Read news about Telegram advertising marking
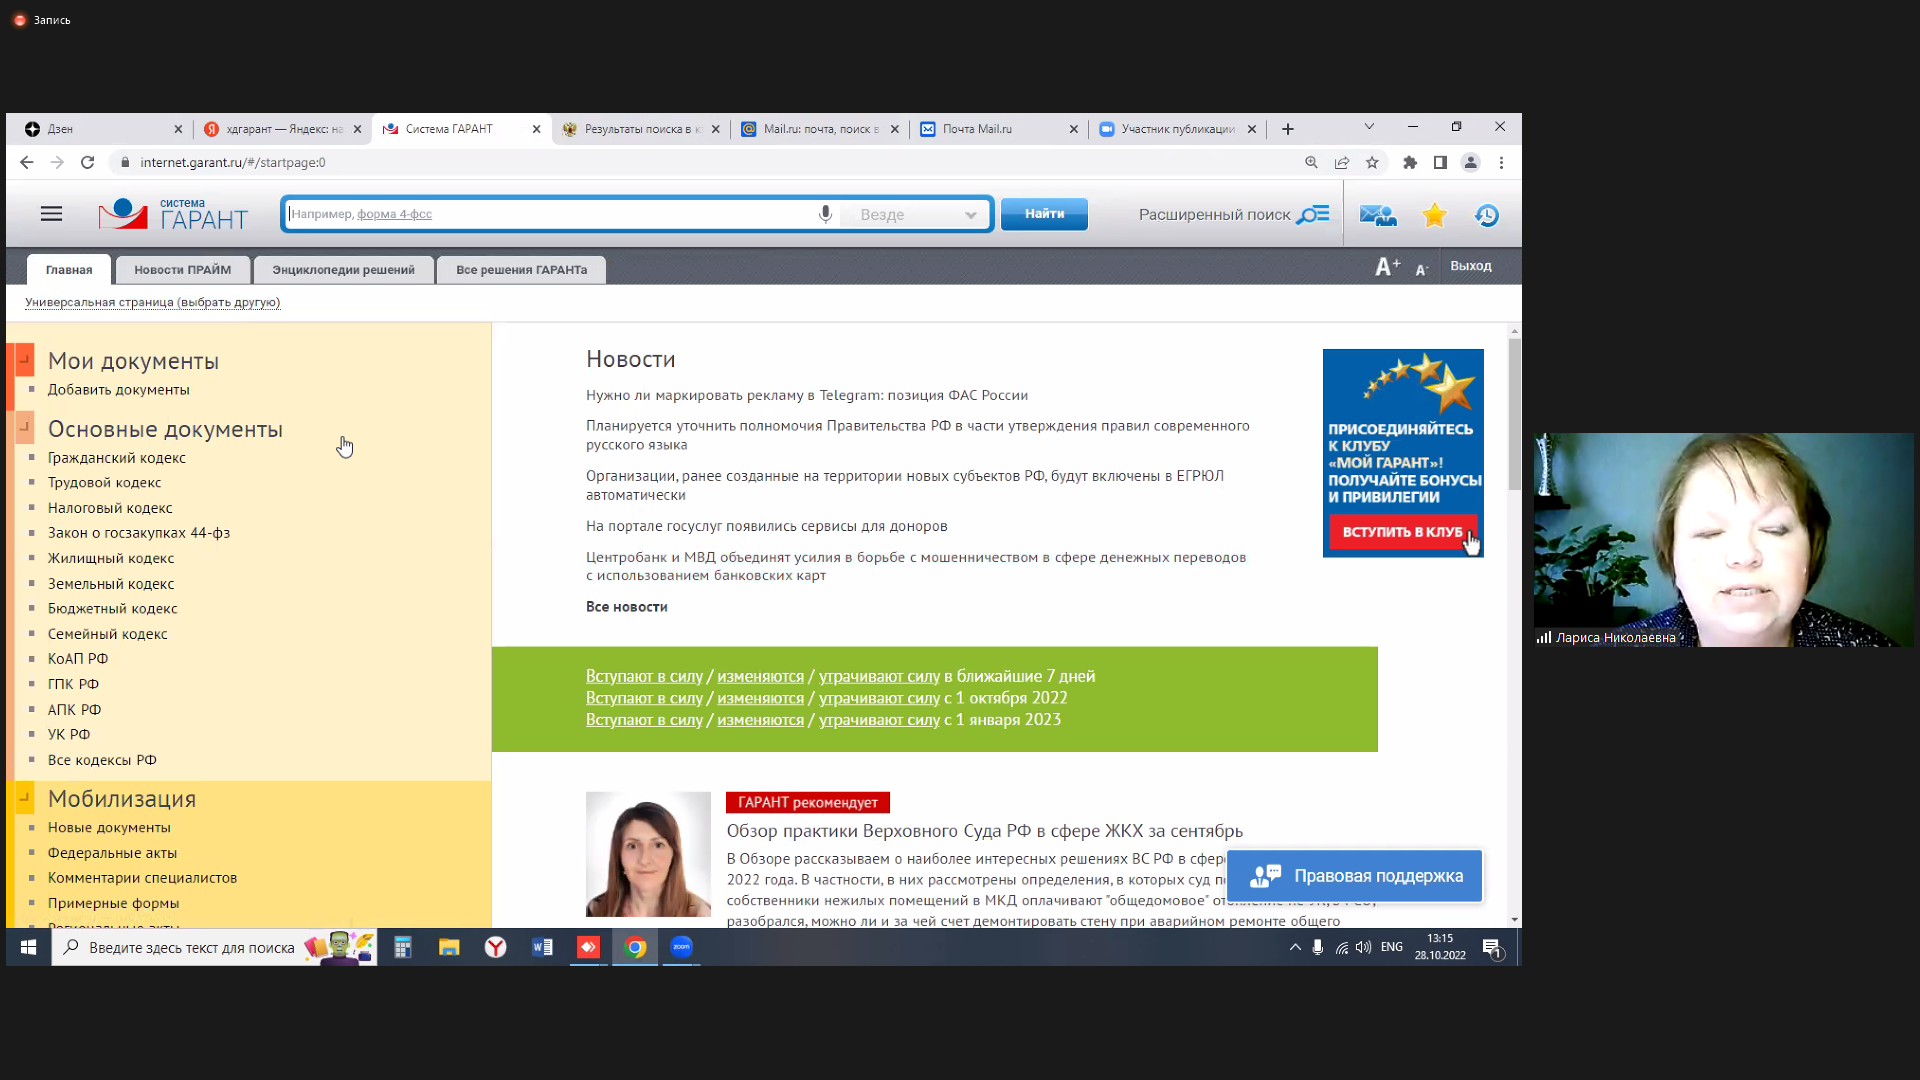The image size is (1920, 1080). point(807,395)
